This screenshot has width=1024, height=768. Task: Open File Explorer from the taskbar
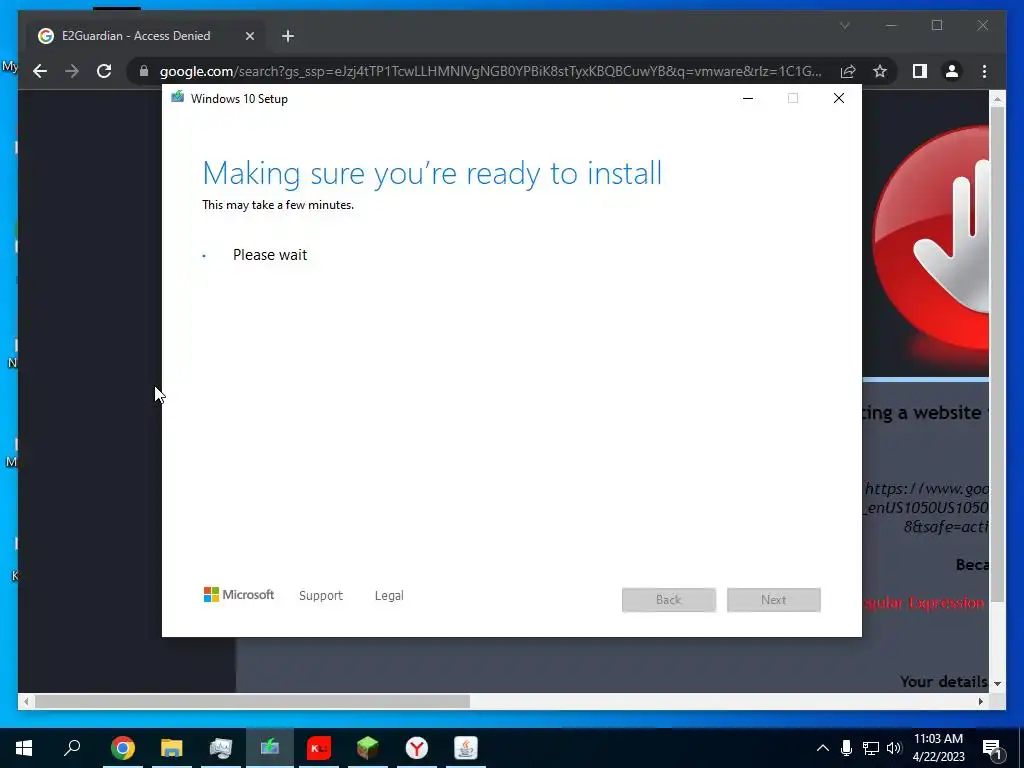click(172, 748)
